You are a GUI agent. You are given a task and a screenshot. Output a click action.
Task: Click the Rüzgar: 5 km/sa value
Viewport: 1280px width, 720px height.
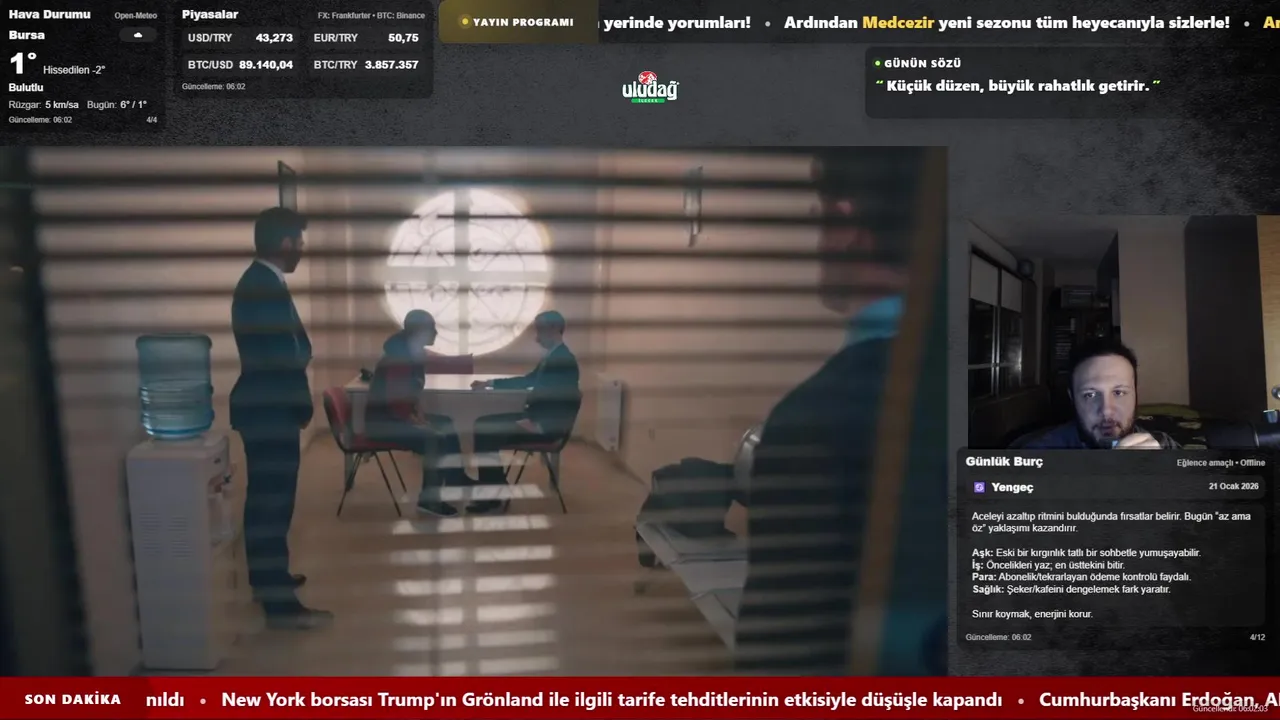[43, 105]
